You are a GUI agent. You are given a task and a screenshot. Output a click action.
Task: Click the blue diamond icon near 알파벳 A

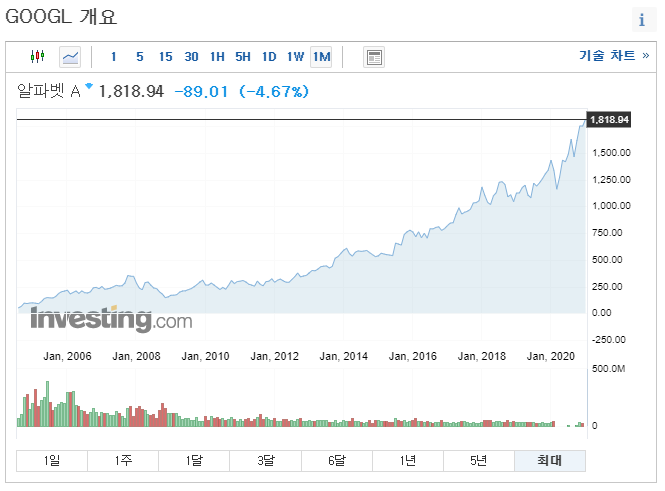tap(89, 87)
